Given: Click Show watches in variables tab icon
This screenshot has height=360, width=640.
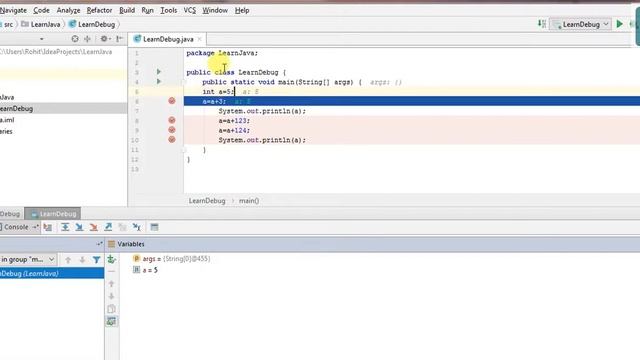Looking at the screenshot, I should pos(111,322).
